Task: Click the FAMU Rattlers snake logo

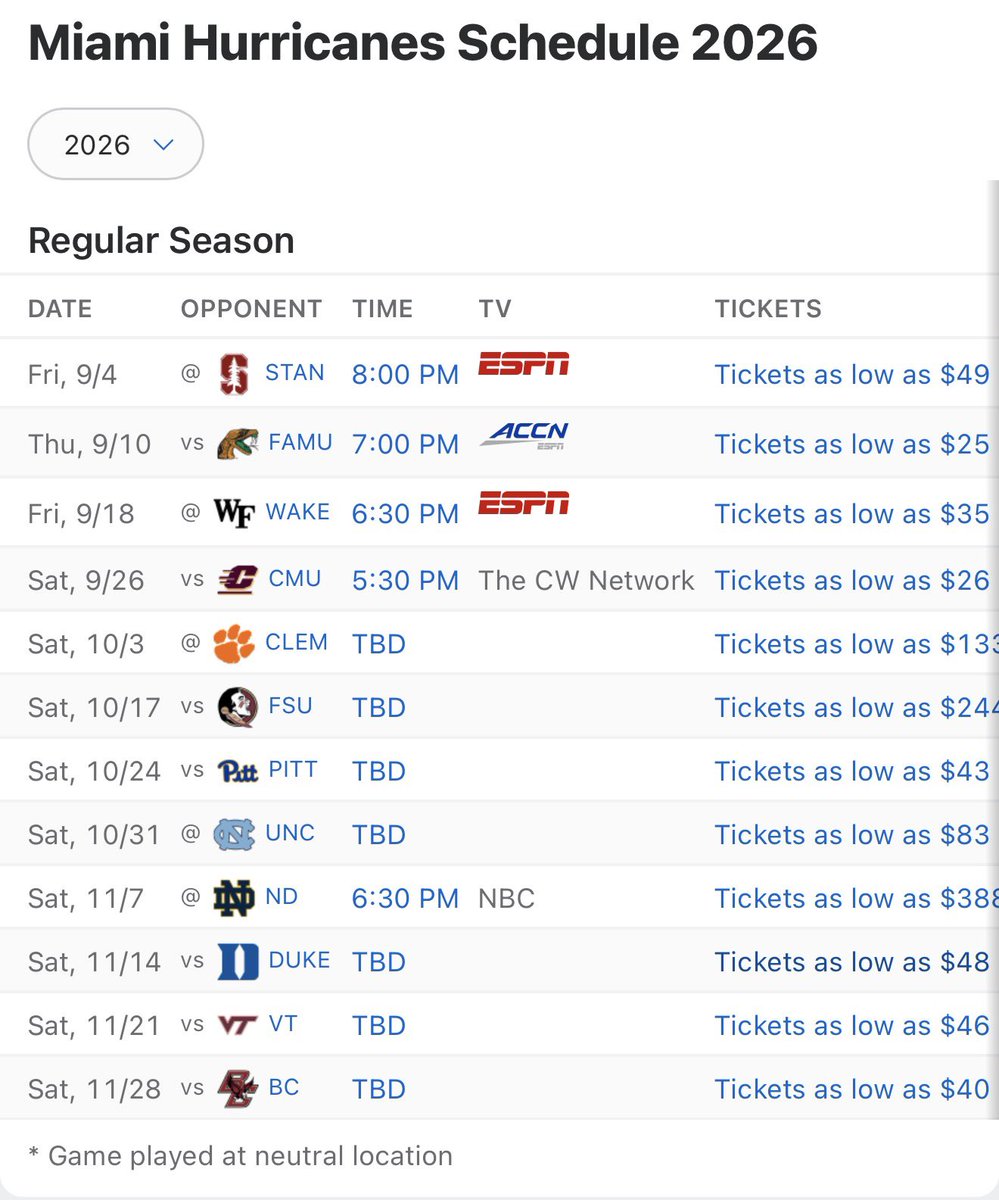Action: (x=237, y=443)
